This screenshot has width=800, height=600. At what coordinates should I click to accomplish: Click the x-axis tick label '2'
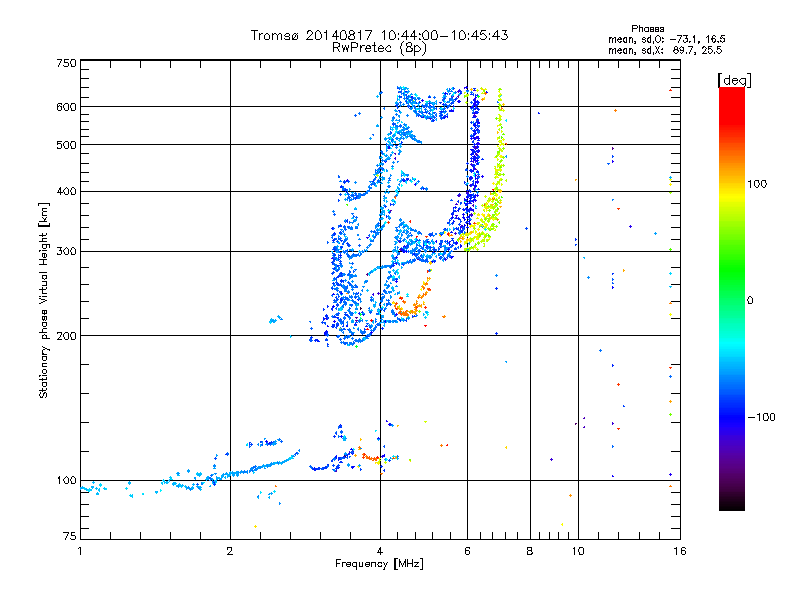coord(230,551)
